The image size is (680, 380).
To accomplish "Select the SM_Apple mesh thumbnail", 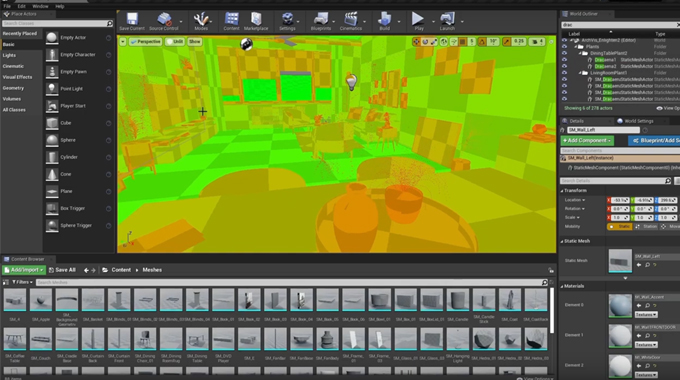I will click(41, 300).
